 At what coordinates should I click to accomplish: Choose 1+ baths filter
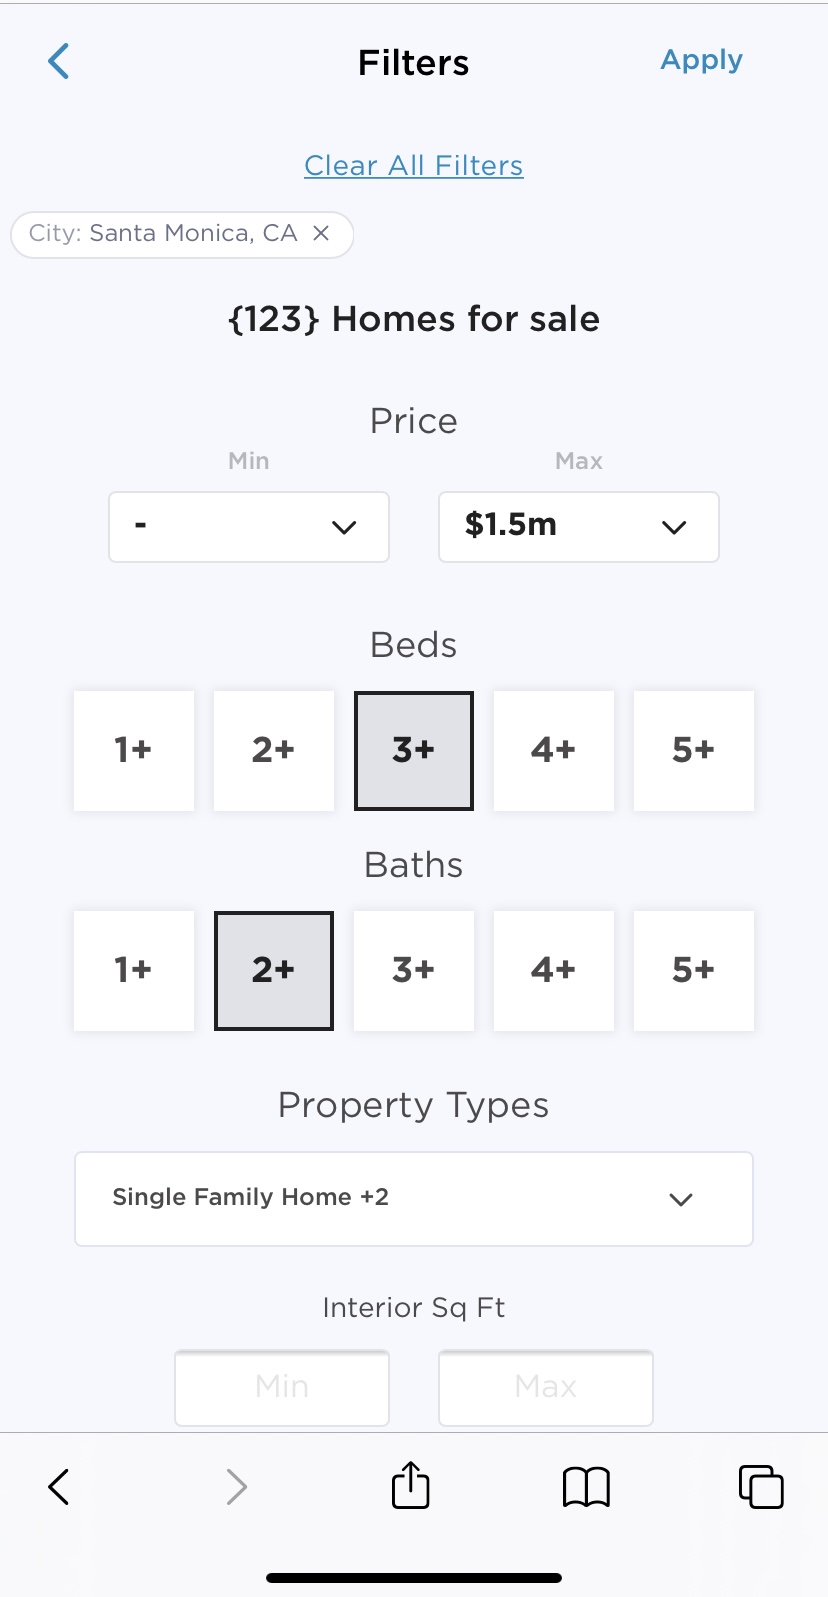pyautogui.click(x=134, y=970)
